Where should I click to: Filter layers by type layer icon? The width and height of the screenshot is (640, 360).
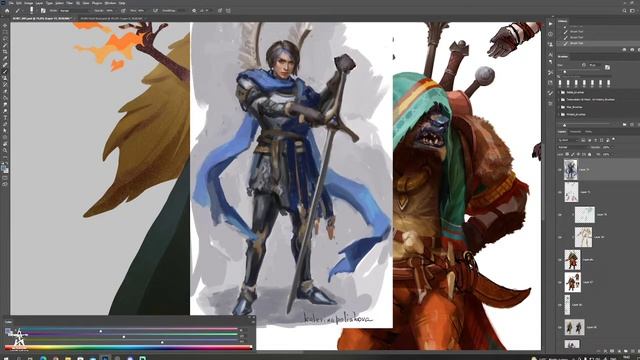pos(596,140)
